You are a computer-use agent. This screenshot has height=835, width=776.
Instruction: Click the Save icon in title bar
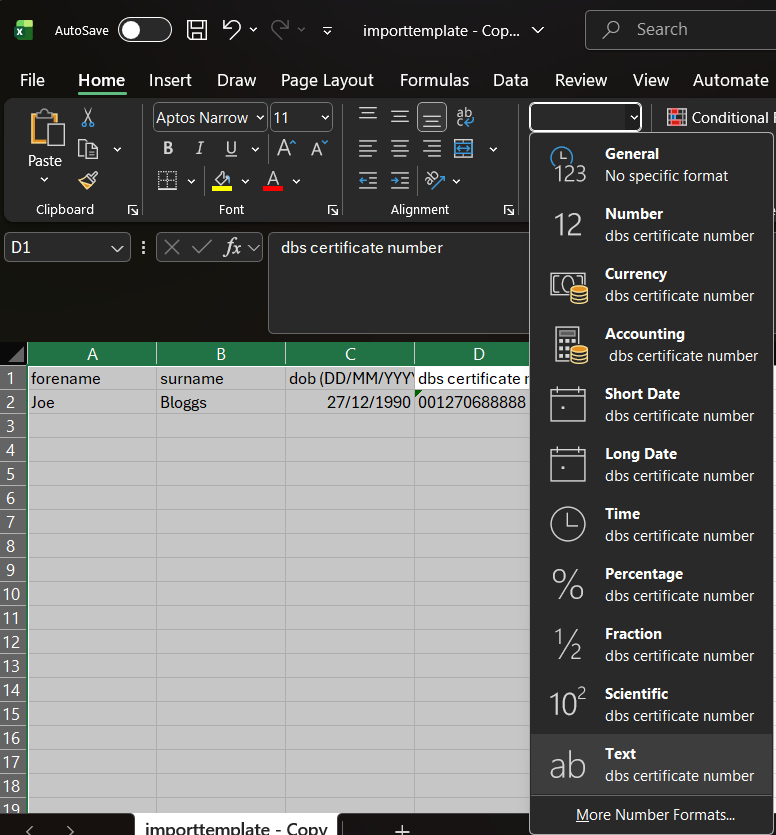[197, 30]
